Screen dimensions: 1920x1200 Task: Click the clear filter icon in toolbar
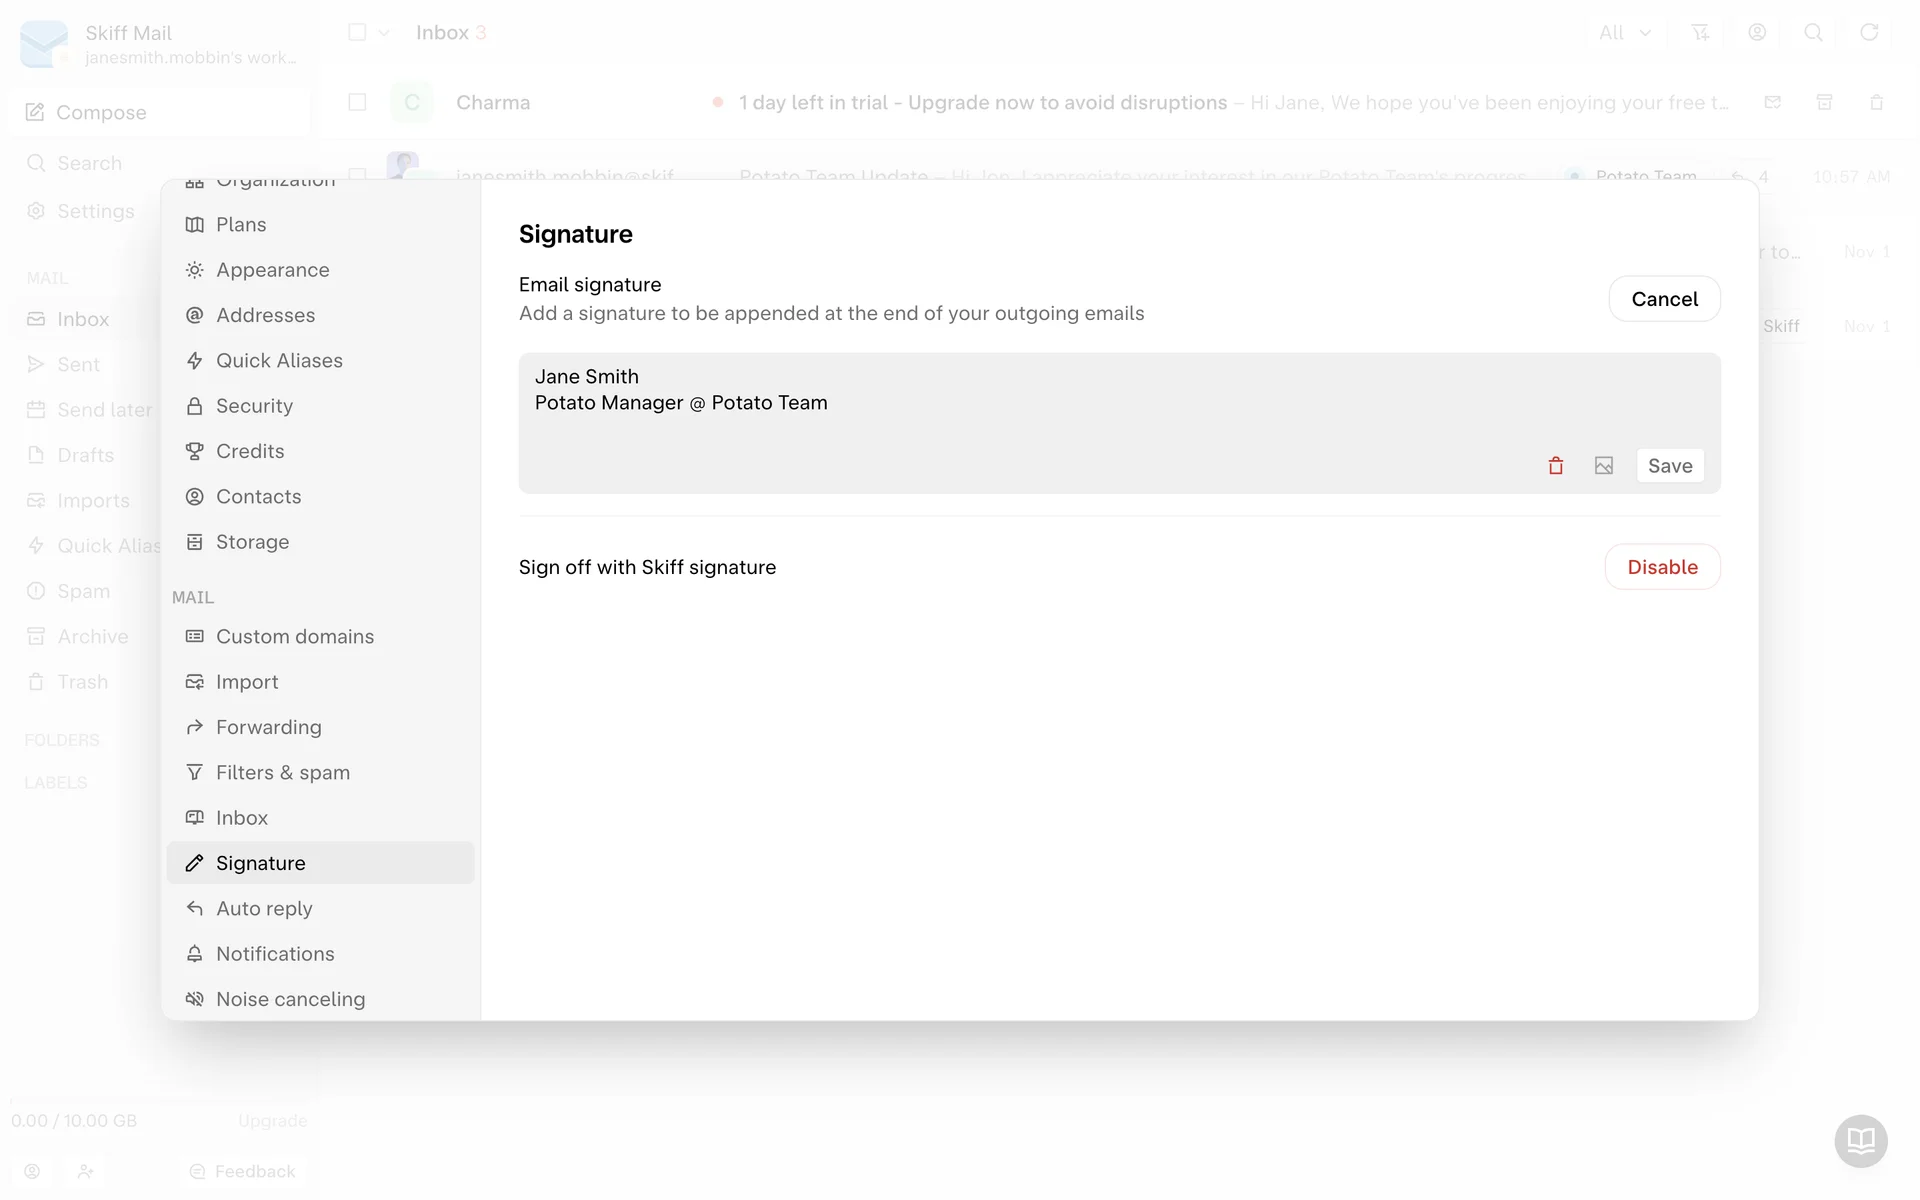(1700, 33)
